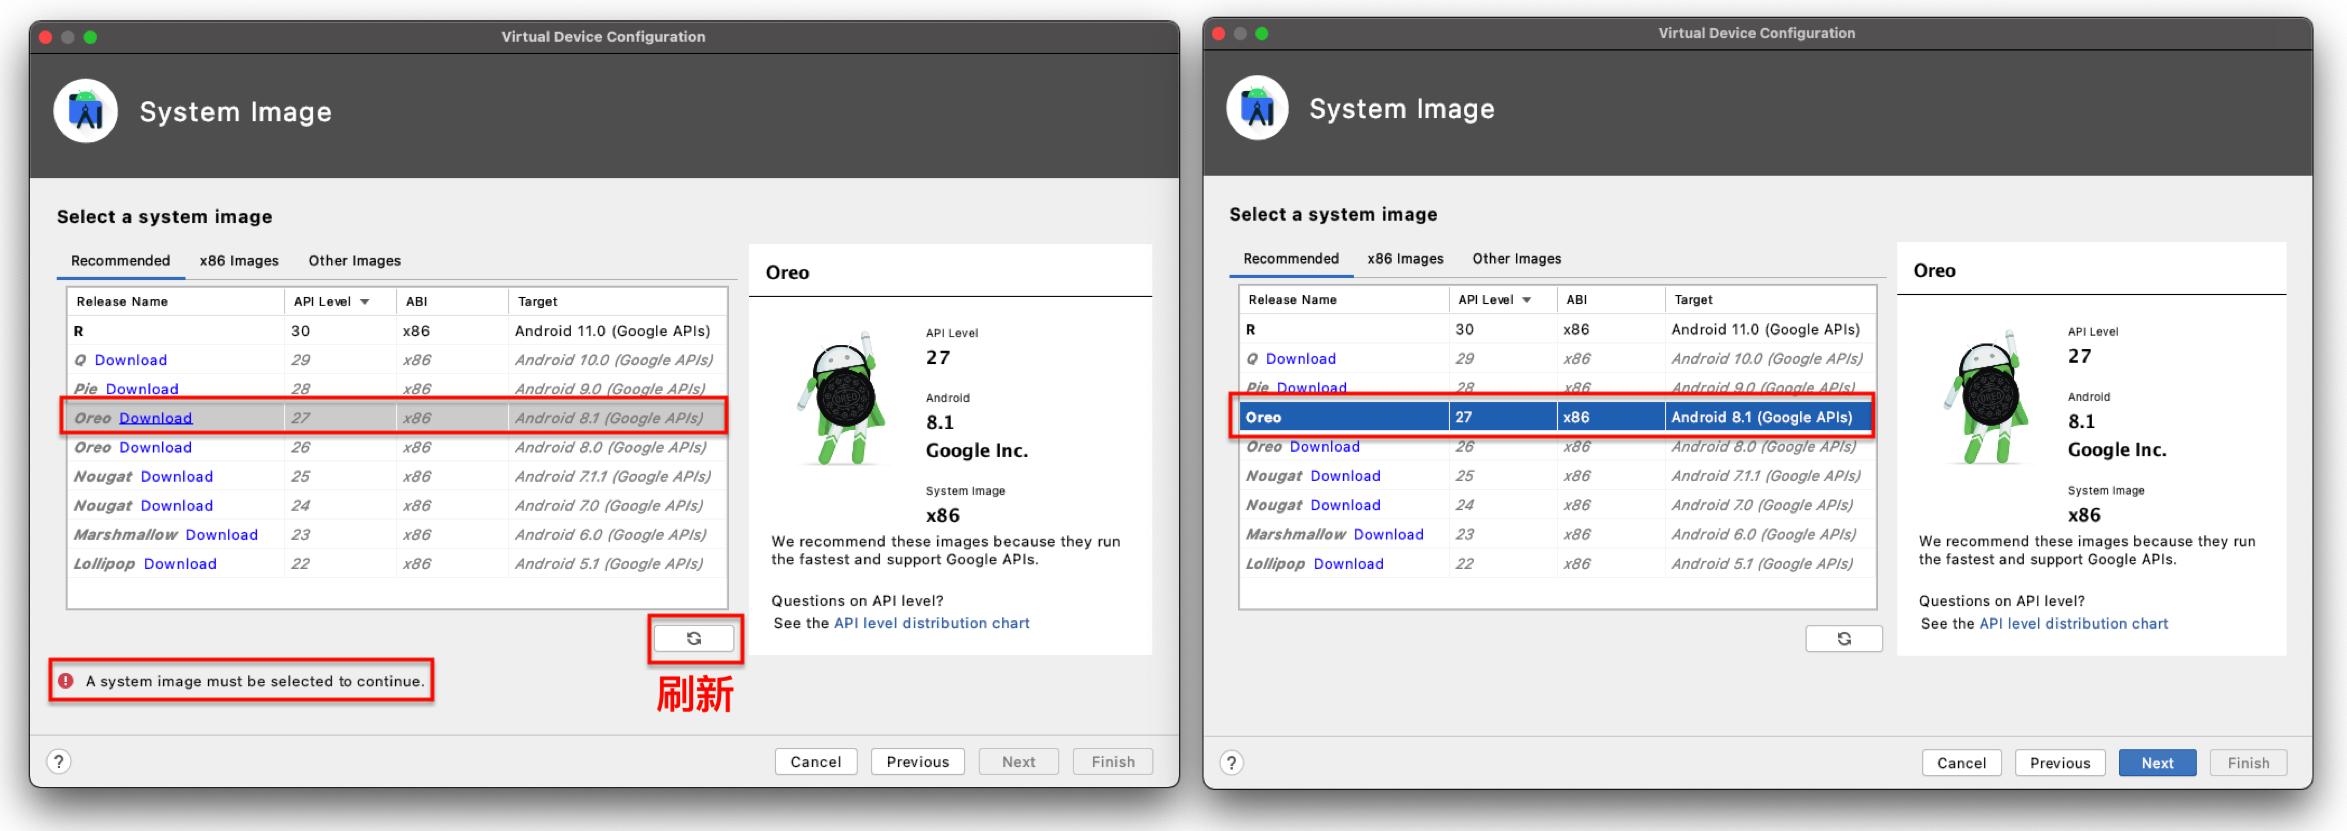Click the Oreo mascot image in the right dialog
This screenshot has width=2347, height=831.
pos(1987,398)
